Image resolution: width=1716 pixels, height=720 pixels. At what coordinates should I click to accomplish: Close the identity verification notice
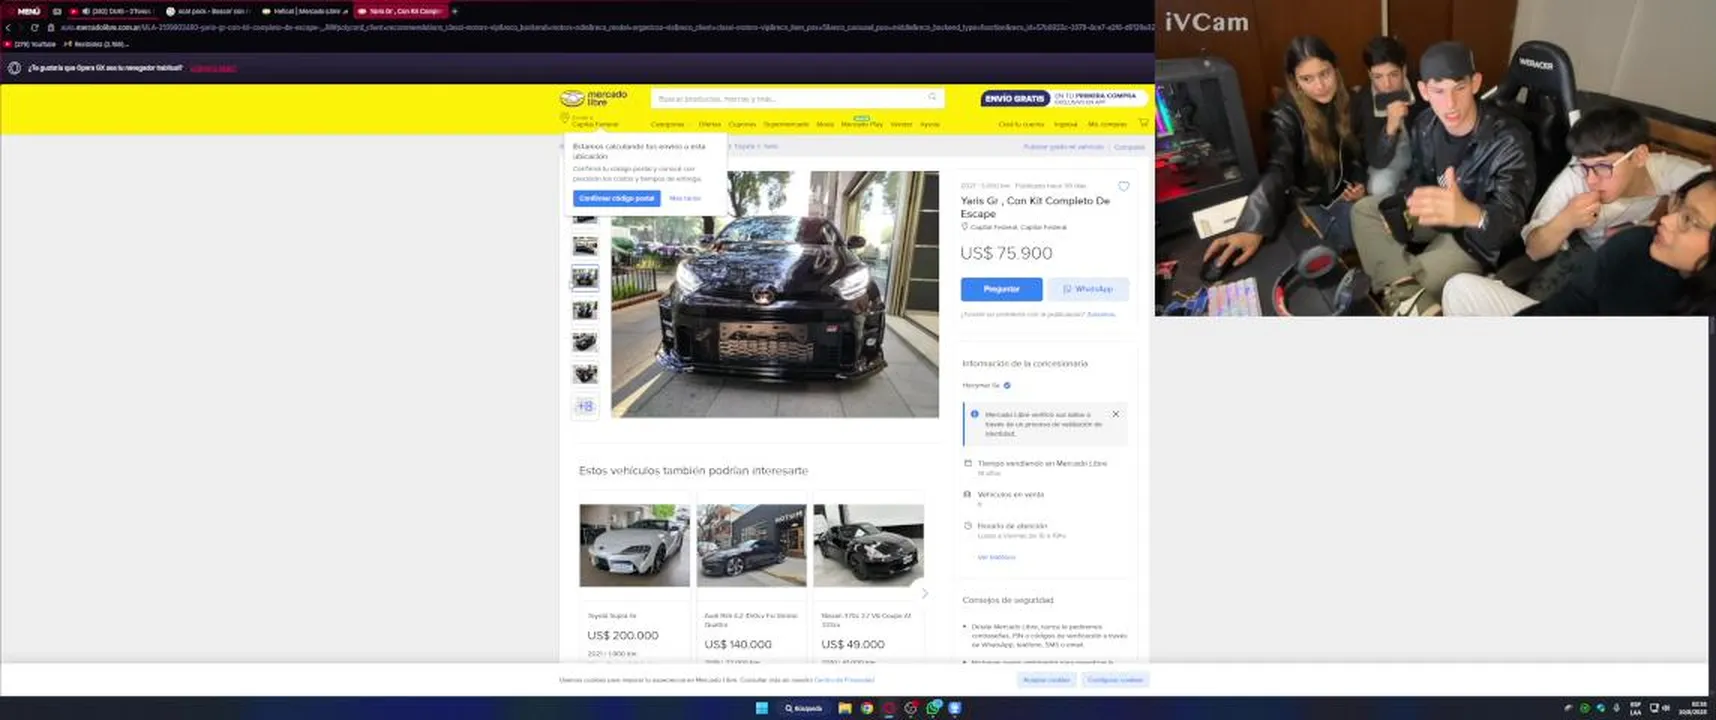[1116, 414]
